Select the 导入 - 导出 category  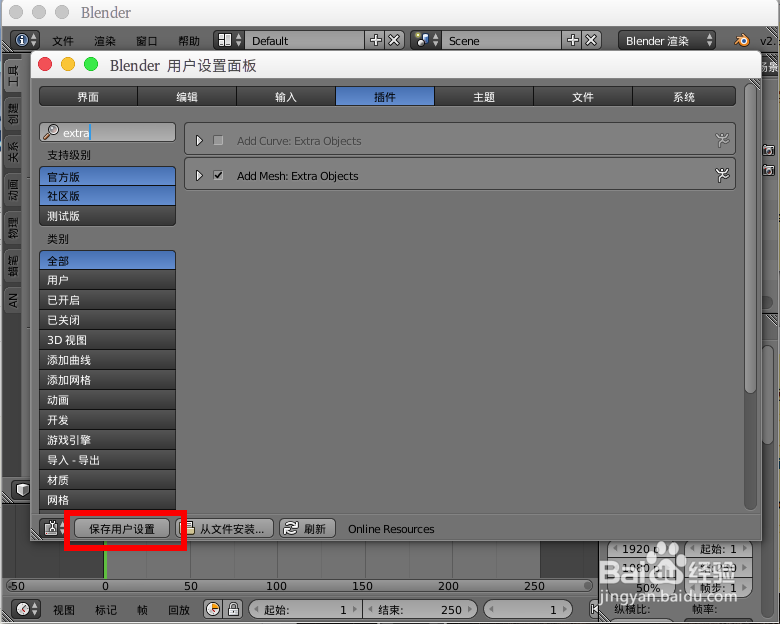click(x=107, y=460)
